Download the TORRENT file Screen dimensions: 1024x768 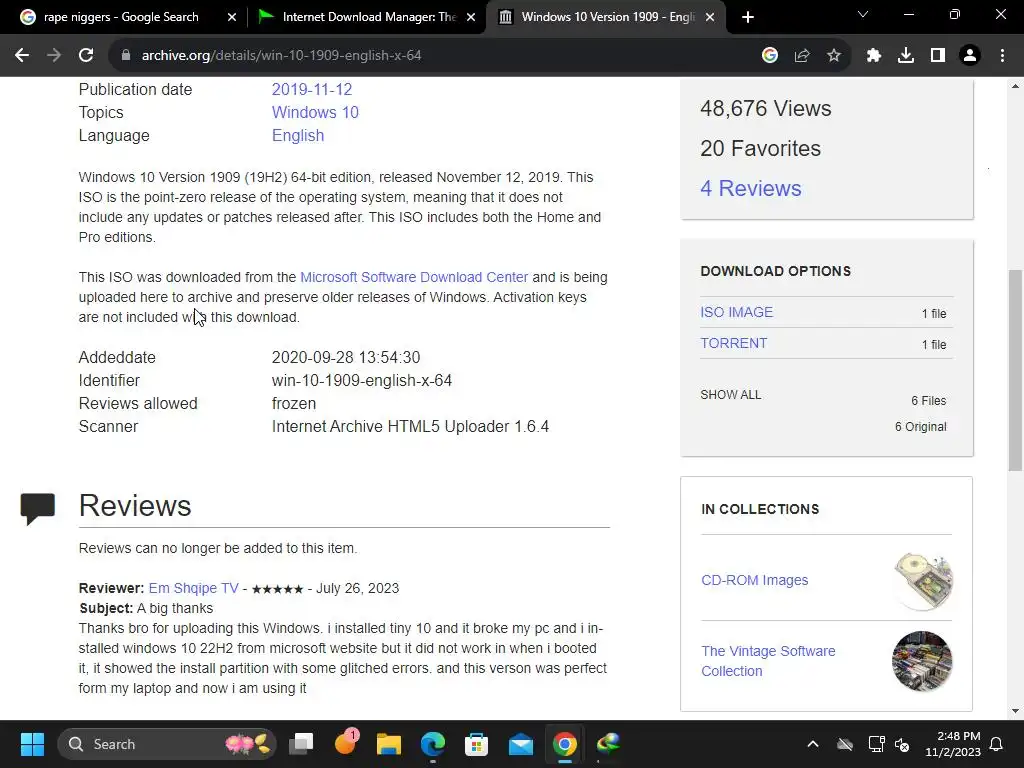[733, 344]
